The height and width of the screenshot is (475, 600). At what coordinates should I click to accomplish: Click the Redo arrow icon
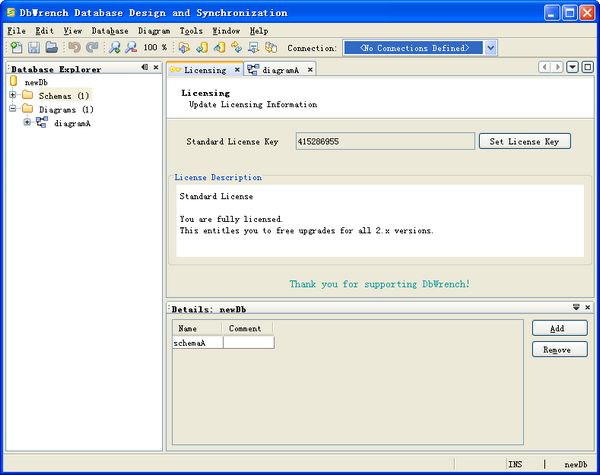[92, 47]
